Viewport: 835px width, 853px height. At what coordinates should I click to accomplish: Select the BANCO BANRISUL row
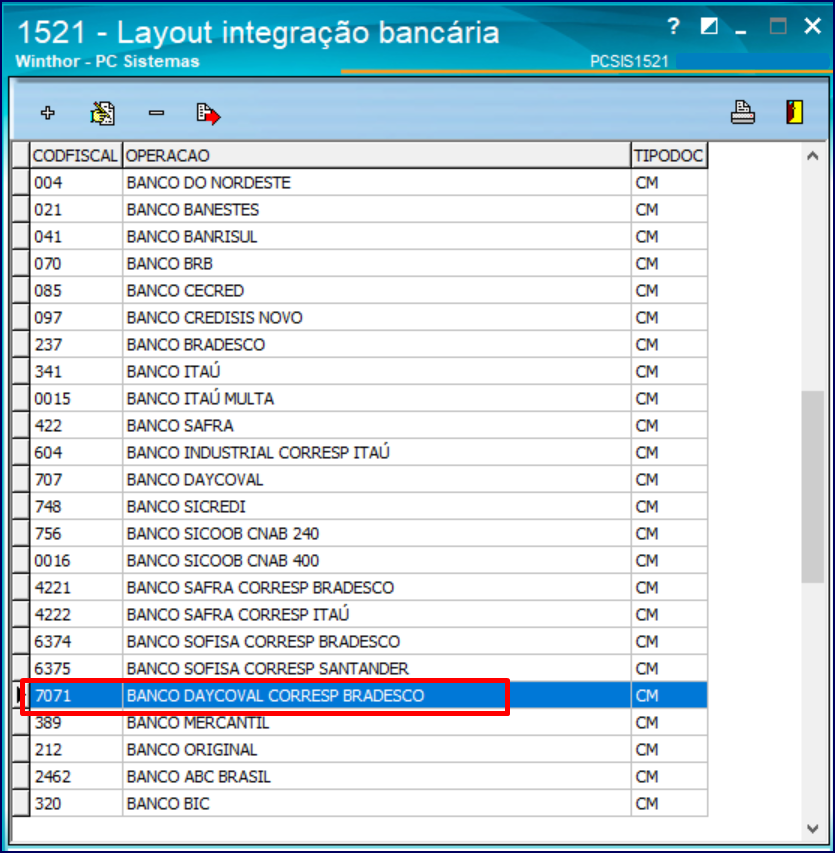(360, 237)
